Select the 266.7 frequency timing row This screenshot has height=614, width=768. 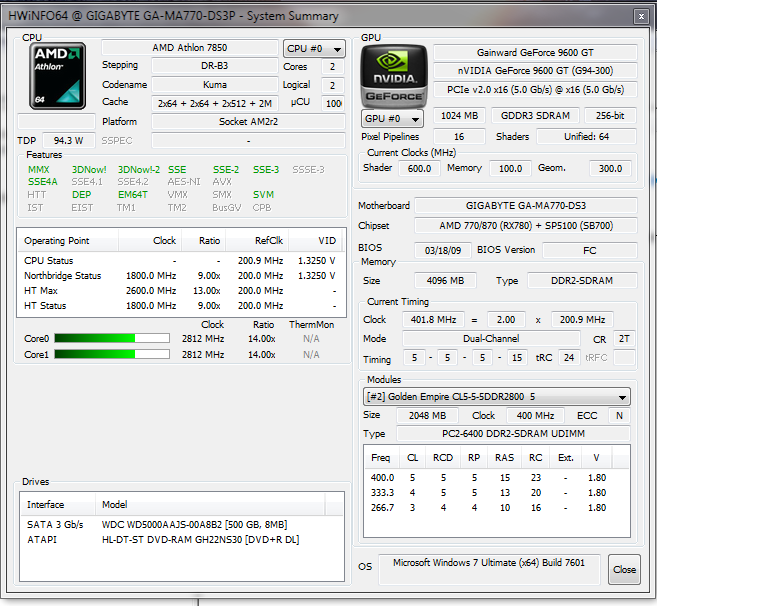point(497,508)
